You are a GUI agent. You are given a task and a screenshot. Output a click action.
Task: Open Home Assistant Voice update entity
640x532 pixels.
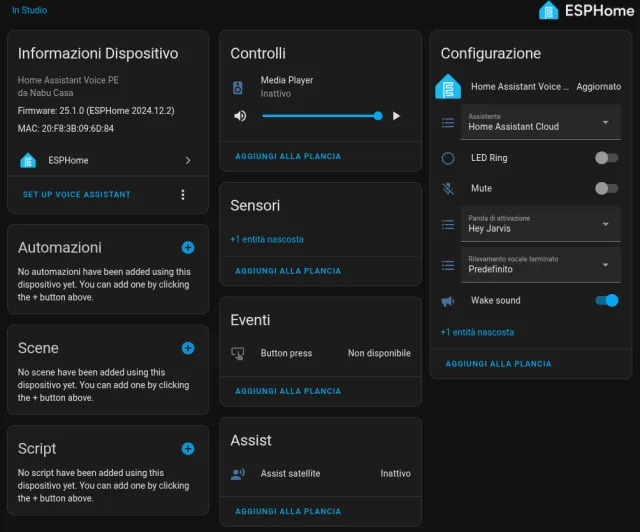520,87
